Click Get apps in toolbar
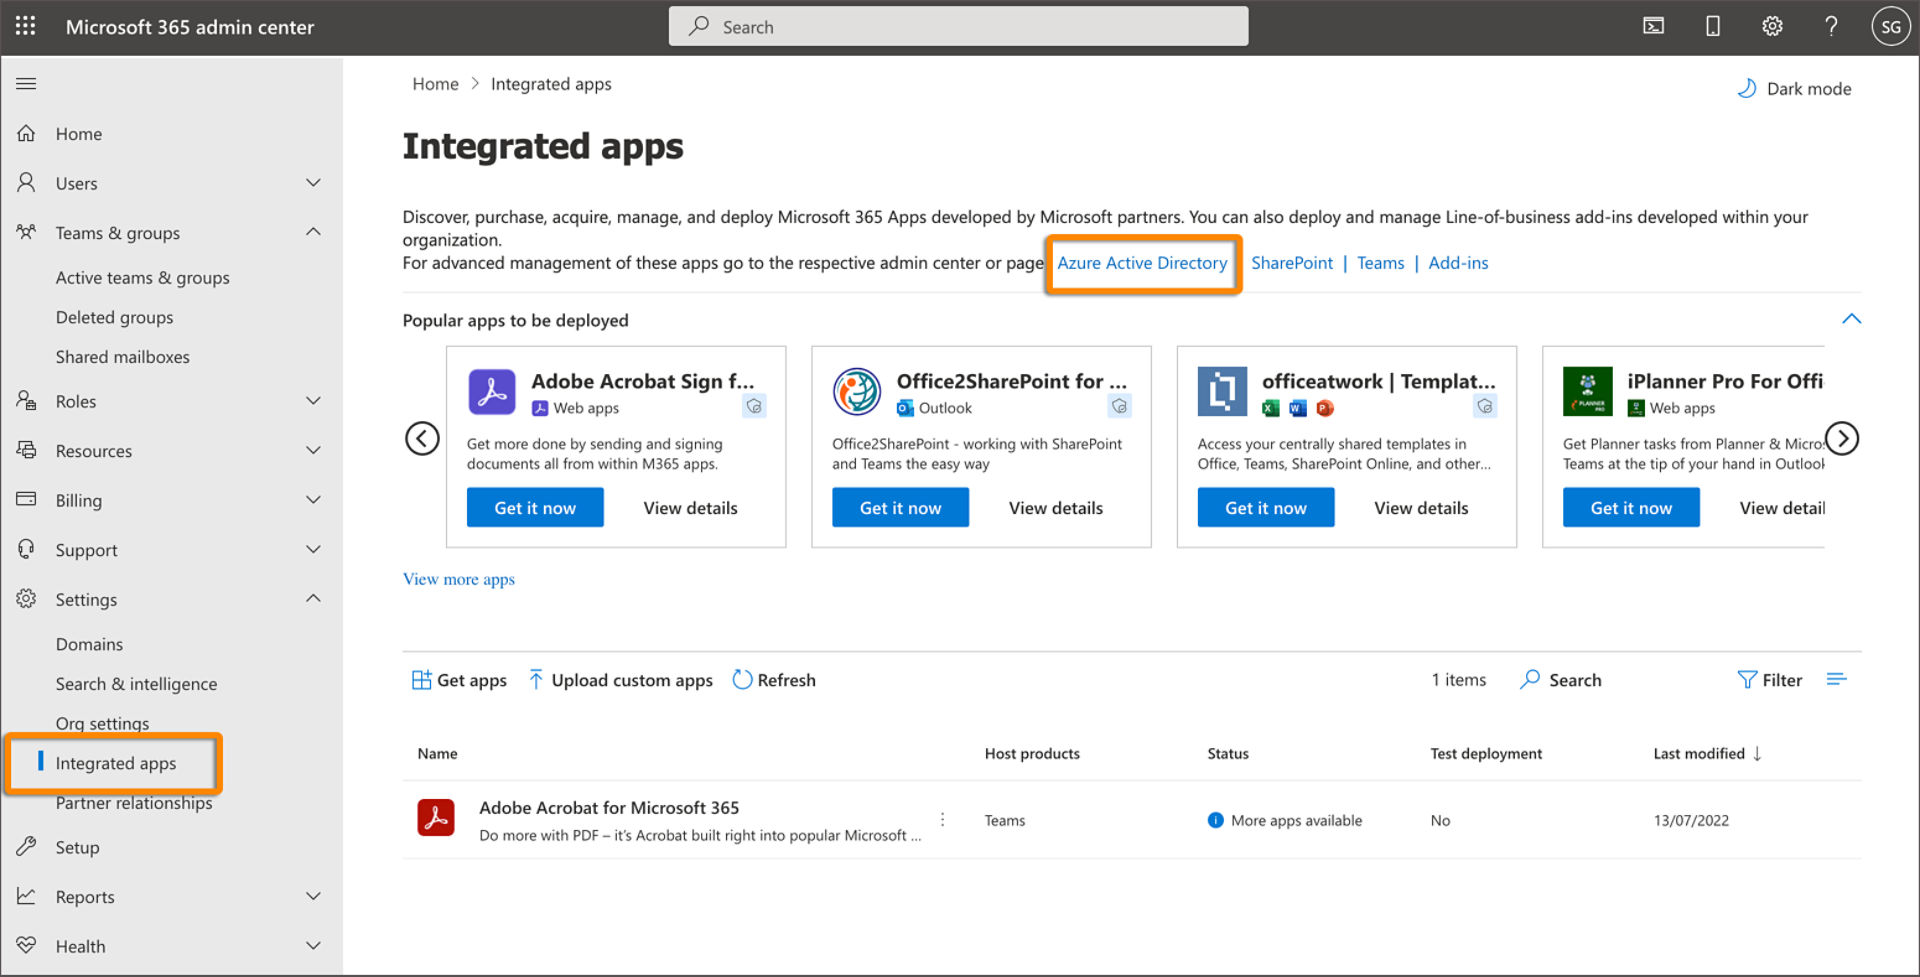1920x977 pixels. coord(459,680)
